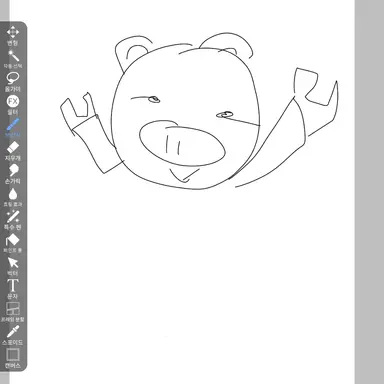This screenshot has height=384, width=384.
Task: Select the Frame Divider tool
Action: (x=13, y=312)
